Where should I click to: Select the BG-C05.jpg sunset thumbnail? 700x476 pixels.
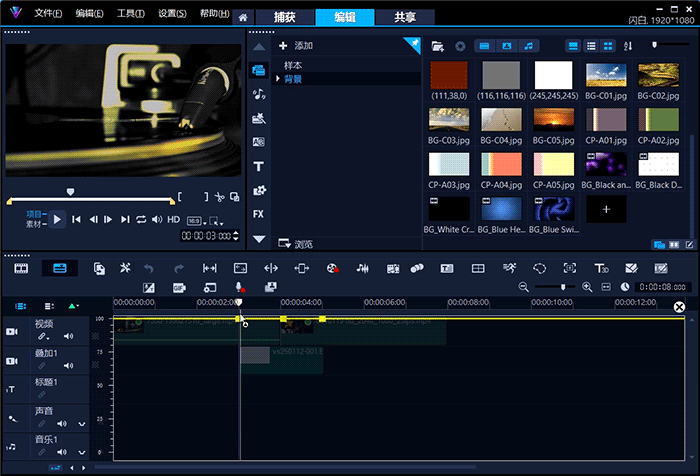(554, 120)
